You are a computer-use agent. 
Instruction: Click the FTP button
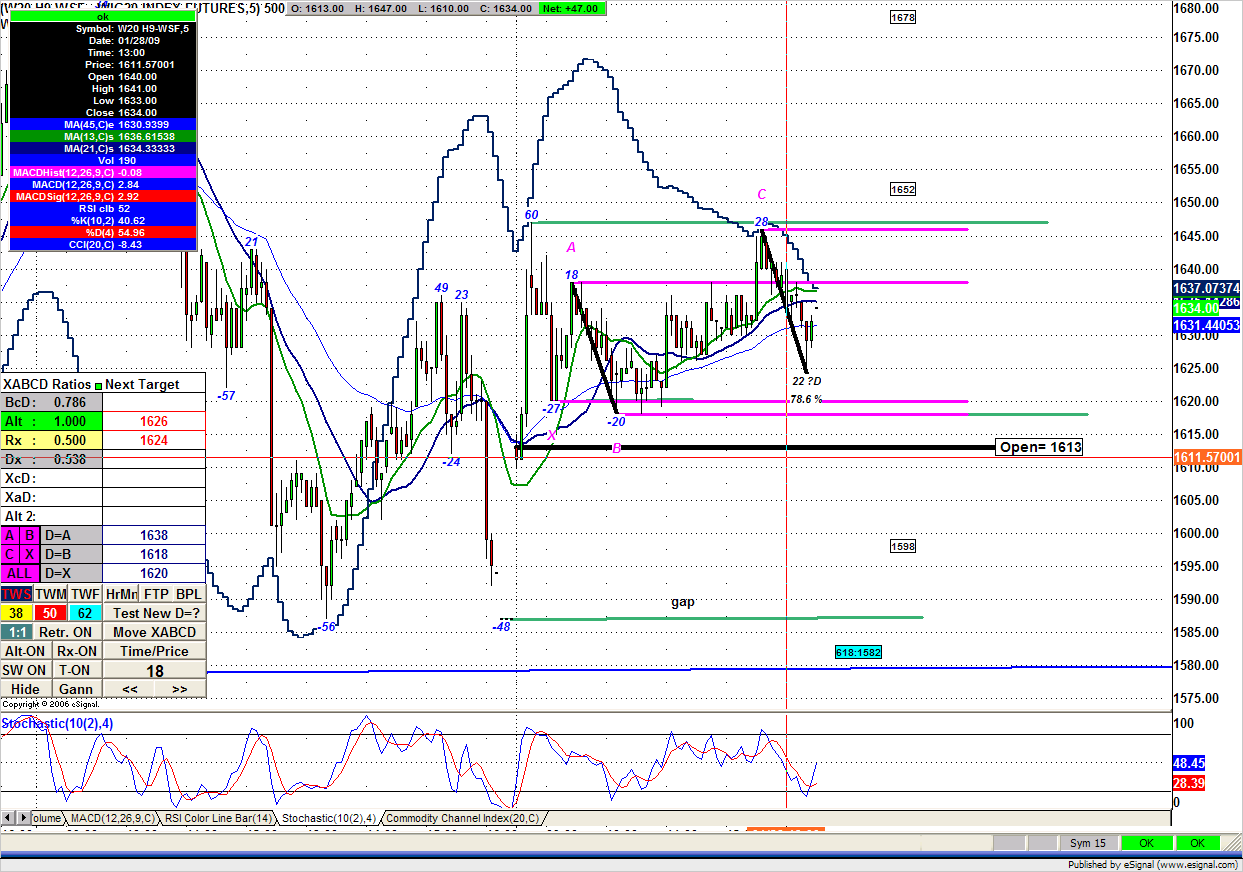[157, 594]
